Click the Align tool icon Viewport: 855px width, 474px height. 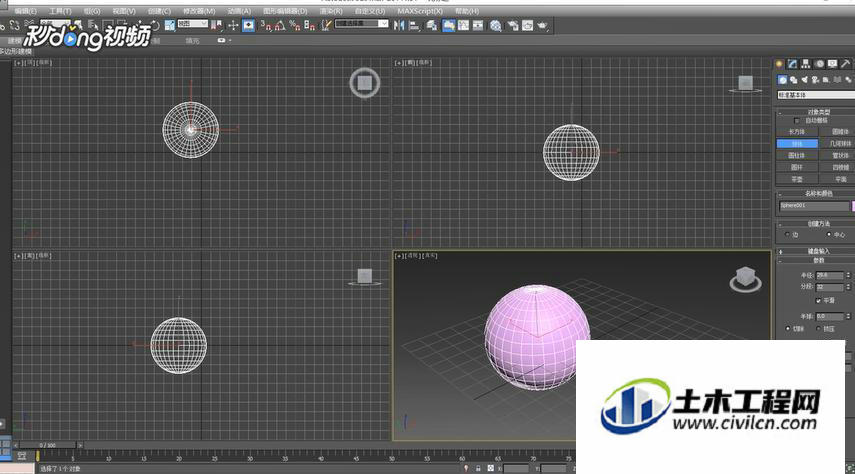point(414,25)
